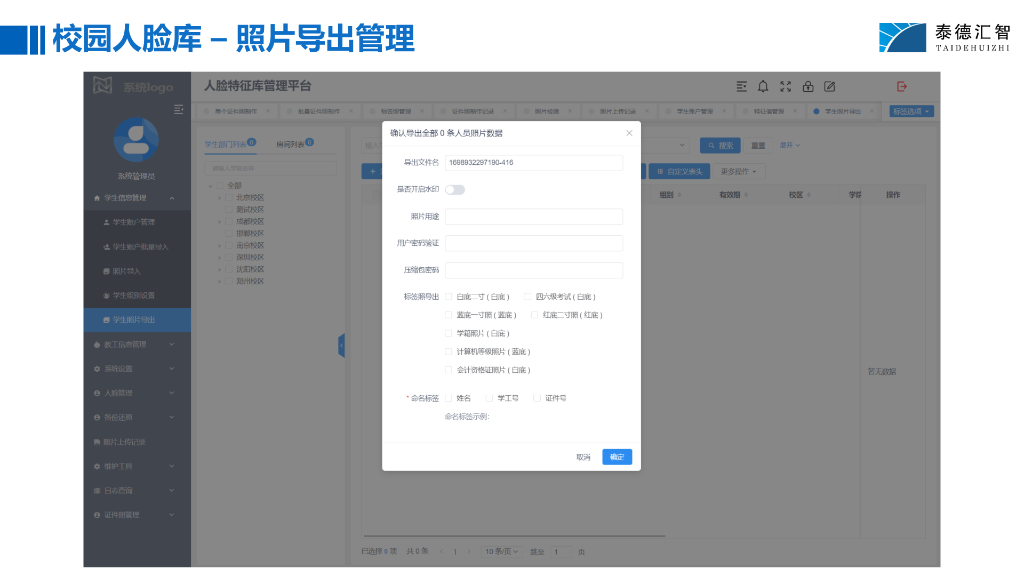1024x576 pixels.
Task: Click the 重置 reset button
Action: coord(758,145)
